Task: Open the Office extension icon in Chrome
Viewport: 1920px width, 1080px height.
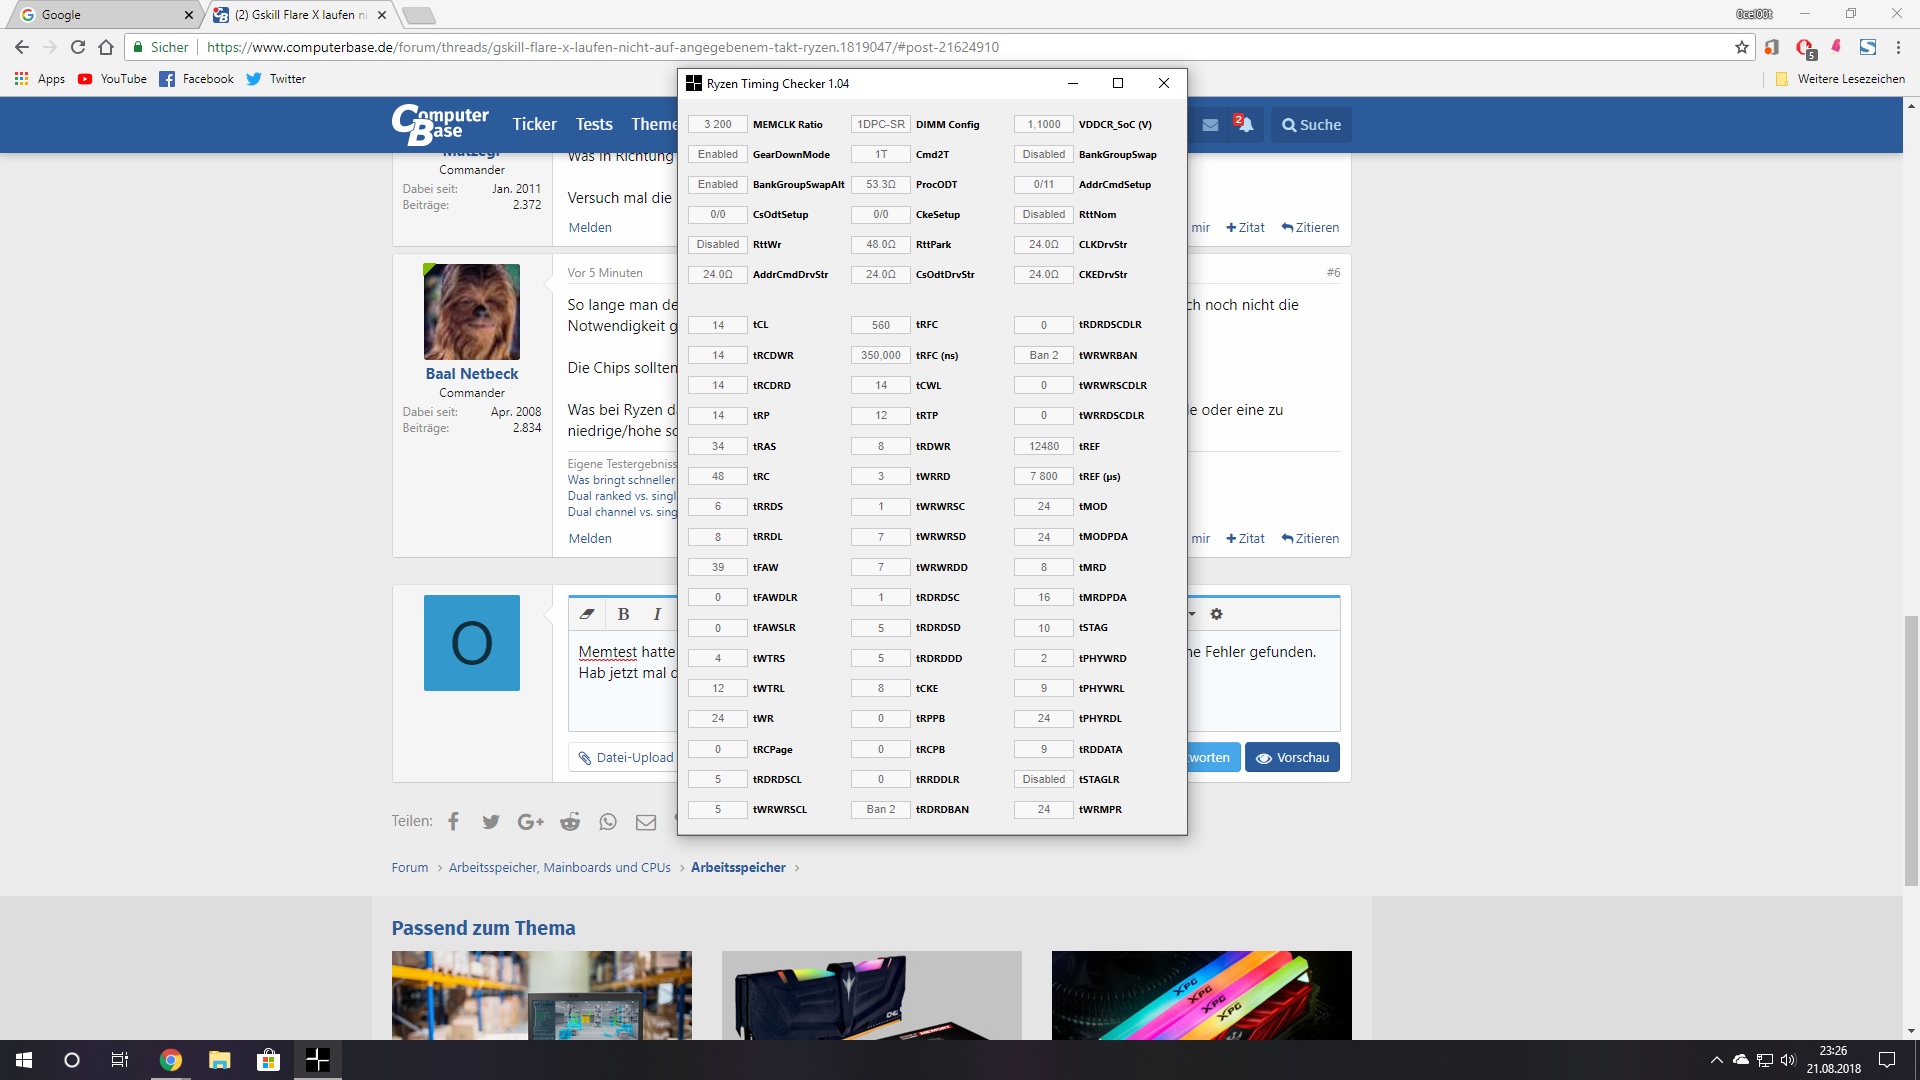Action: coord(1771,47)
